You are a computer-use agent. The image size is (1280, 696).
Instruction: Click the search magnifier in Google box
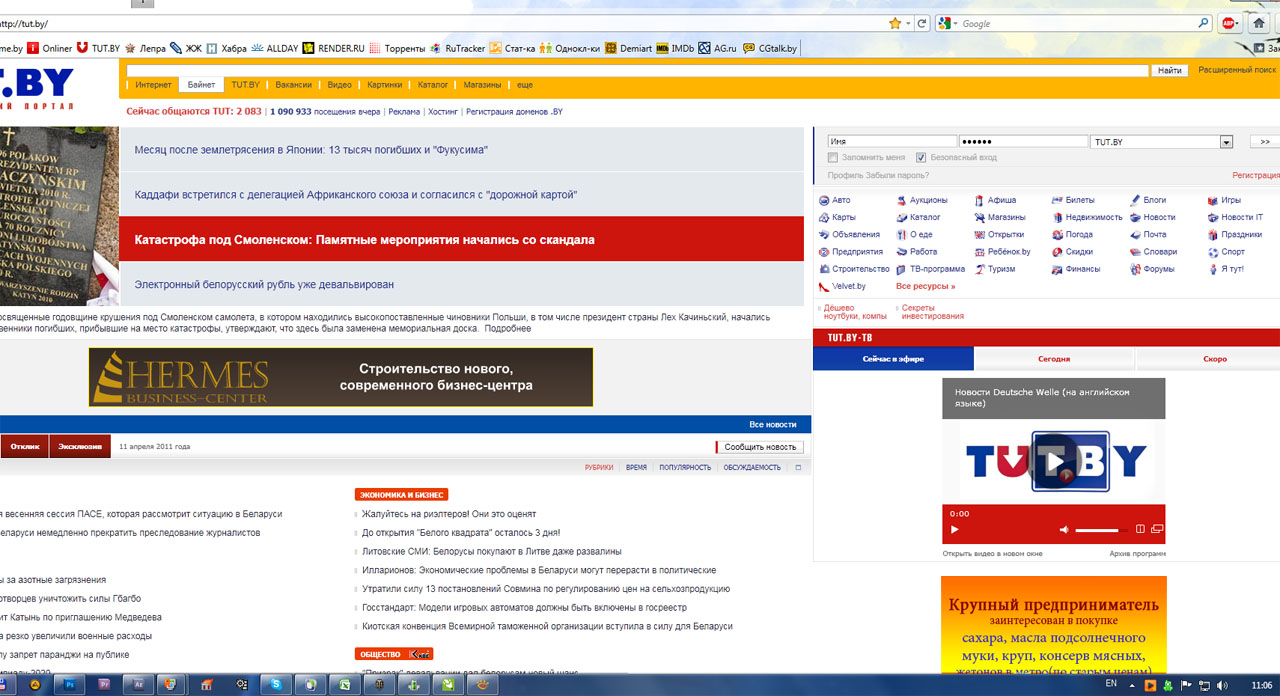(x=1204, y=23)
